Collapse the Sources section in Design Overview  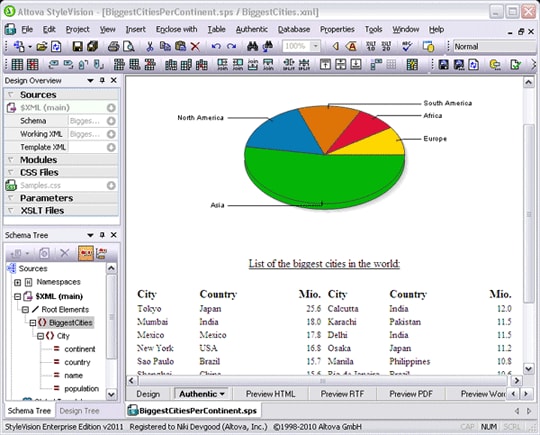11,94
